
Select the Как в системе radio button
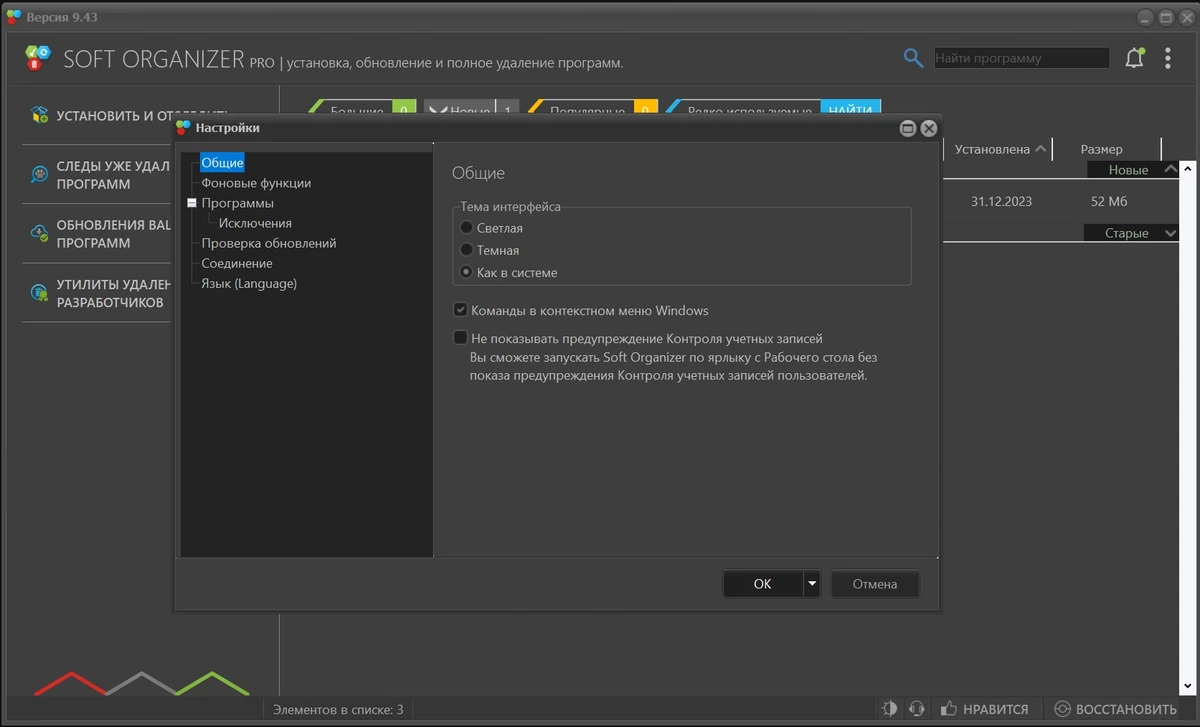466,272
